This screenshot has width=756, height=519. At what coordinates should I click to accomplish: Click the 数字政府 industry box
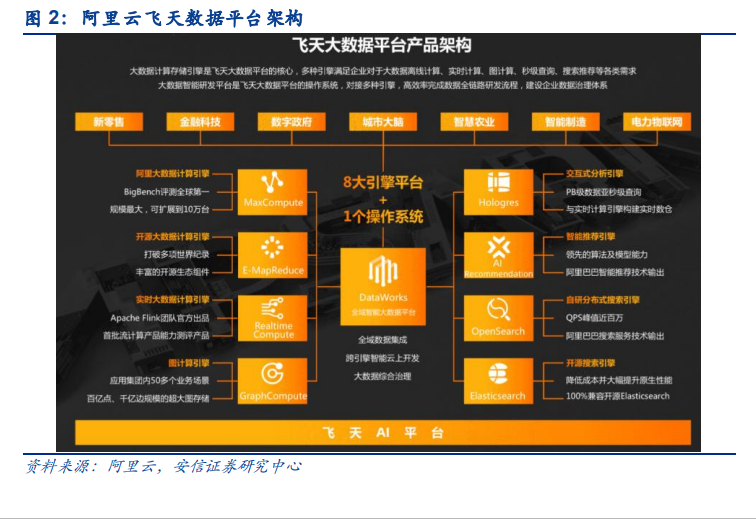(x=291, y=122)
